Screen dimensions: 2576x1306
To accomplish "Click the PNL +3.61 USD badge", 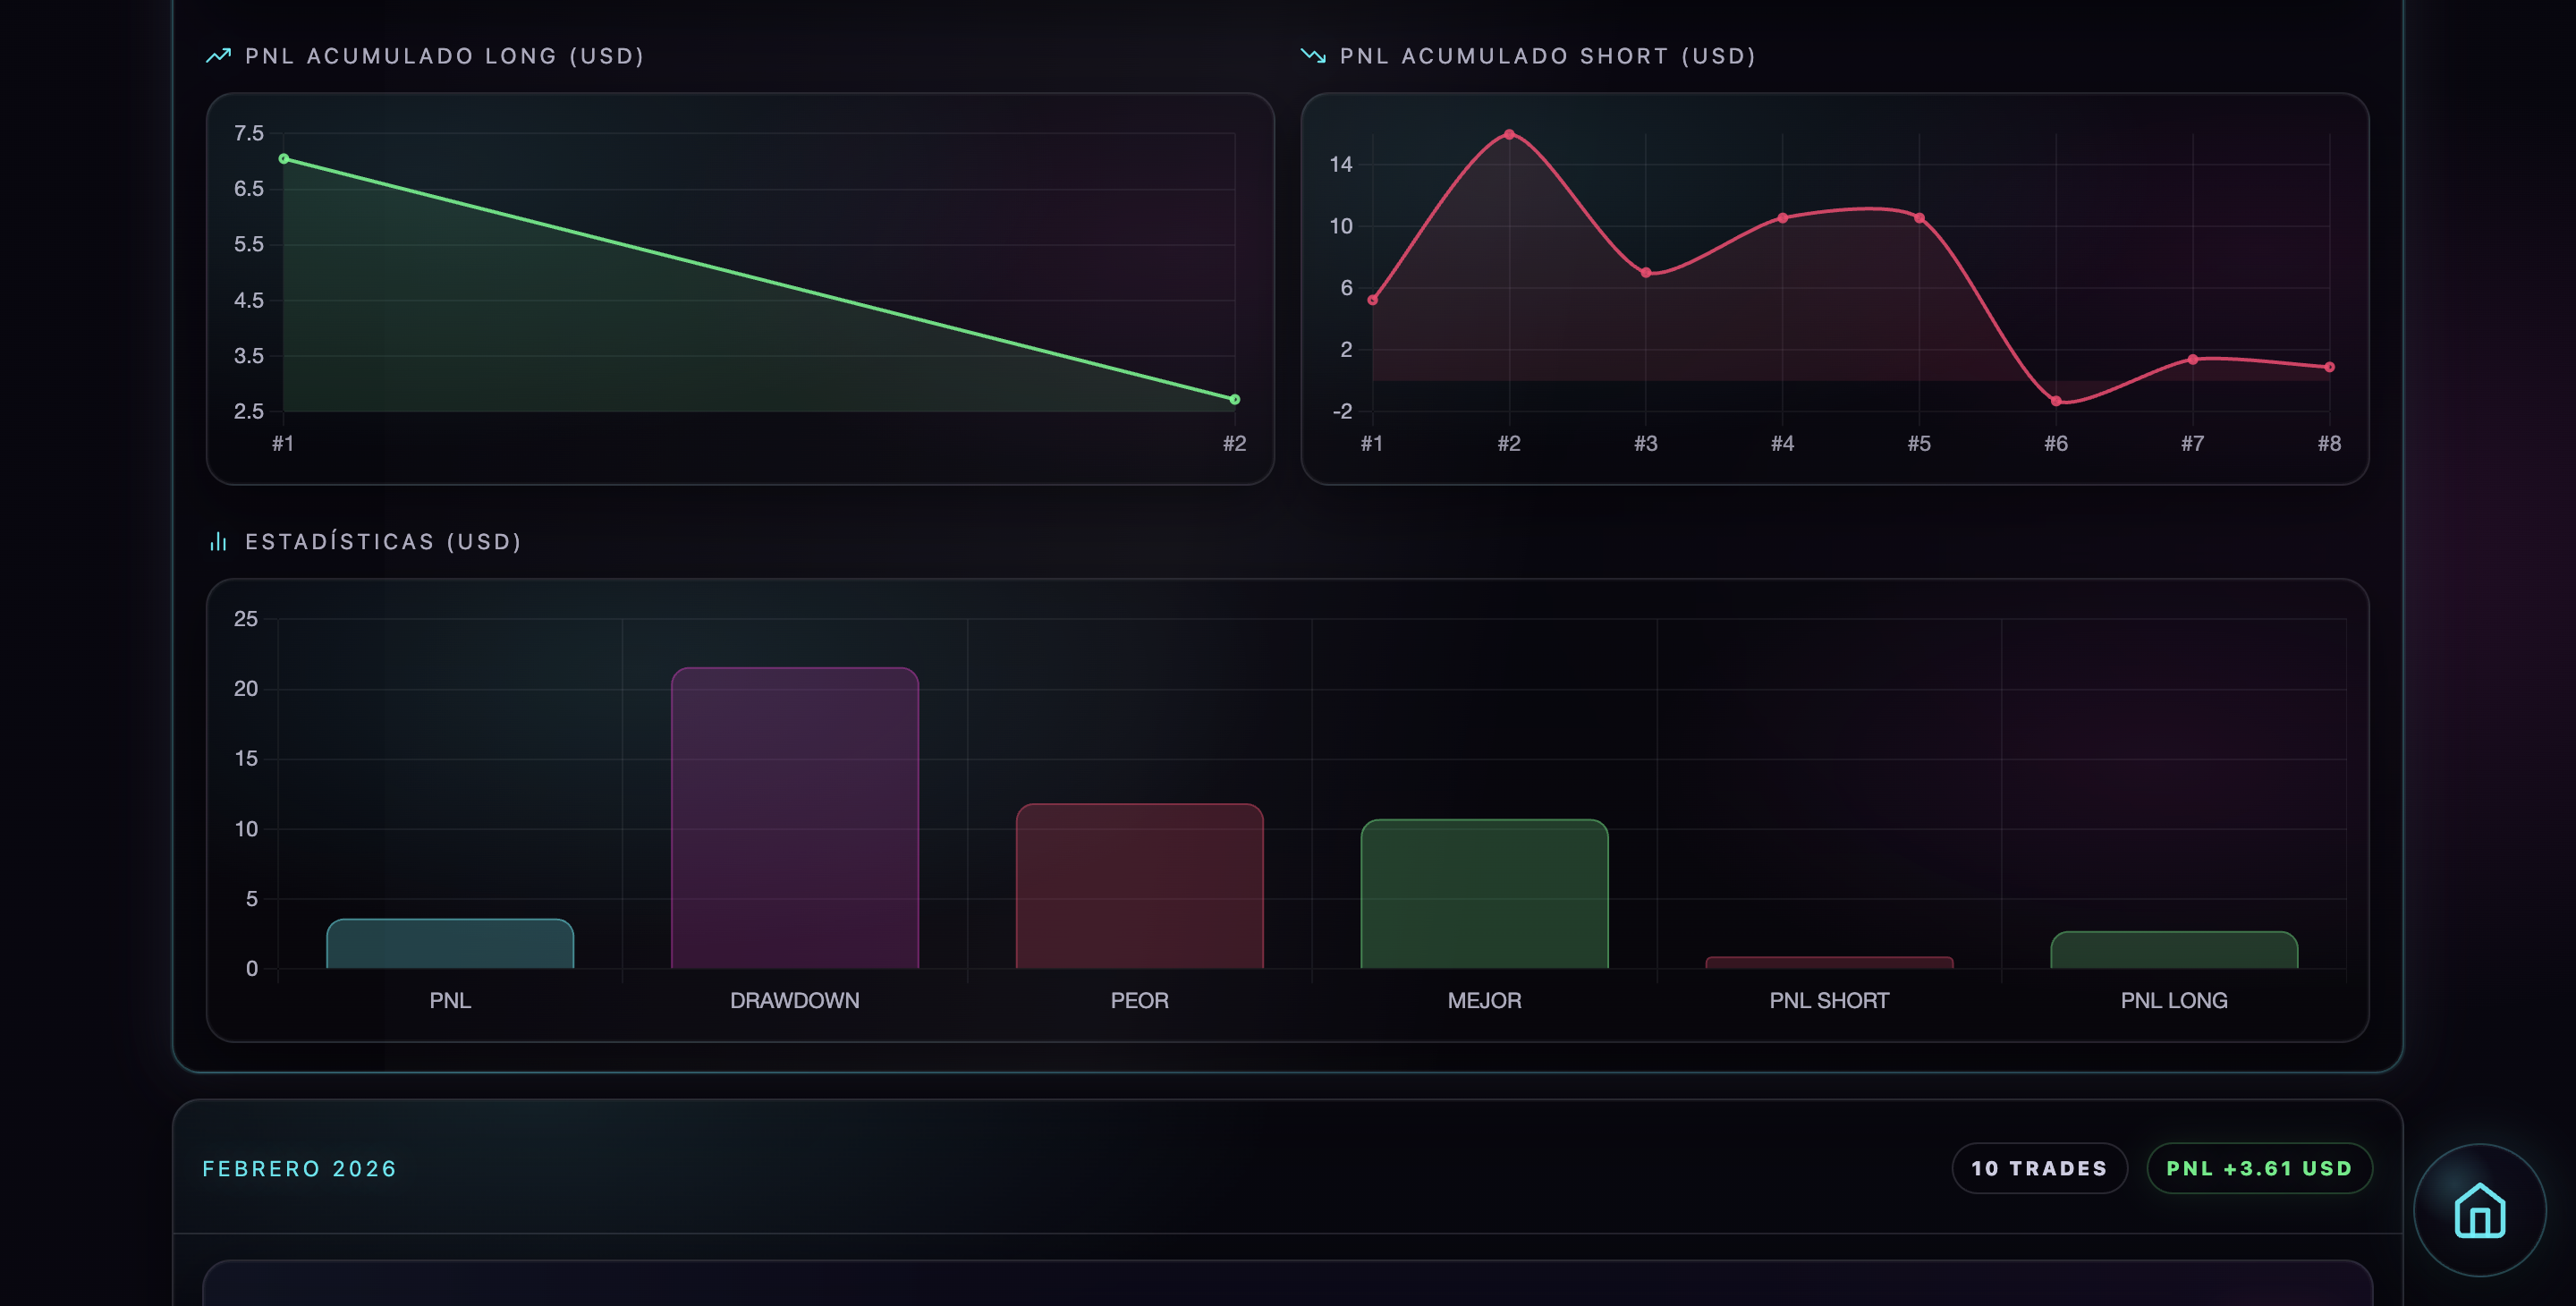I will pos(2259,1168).
